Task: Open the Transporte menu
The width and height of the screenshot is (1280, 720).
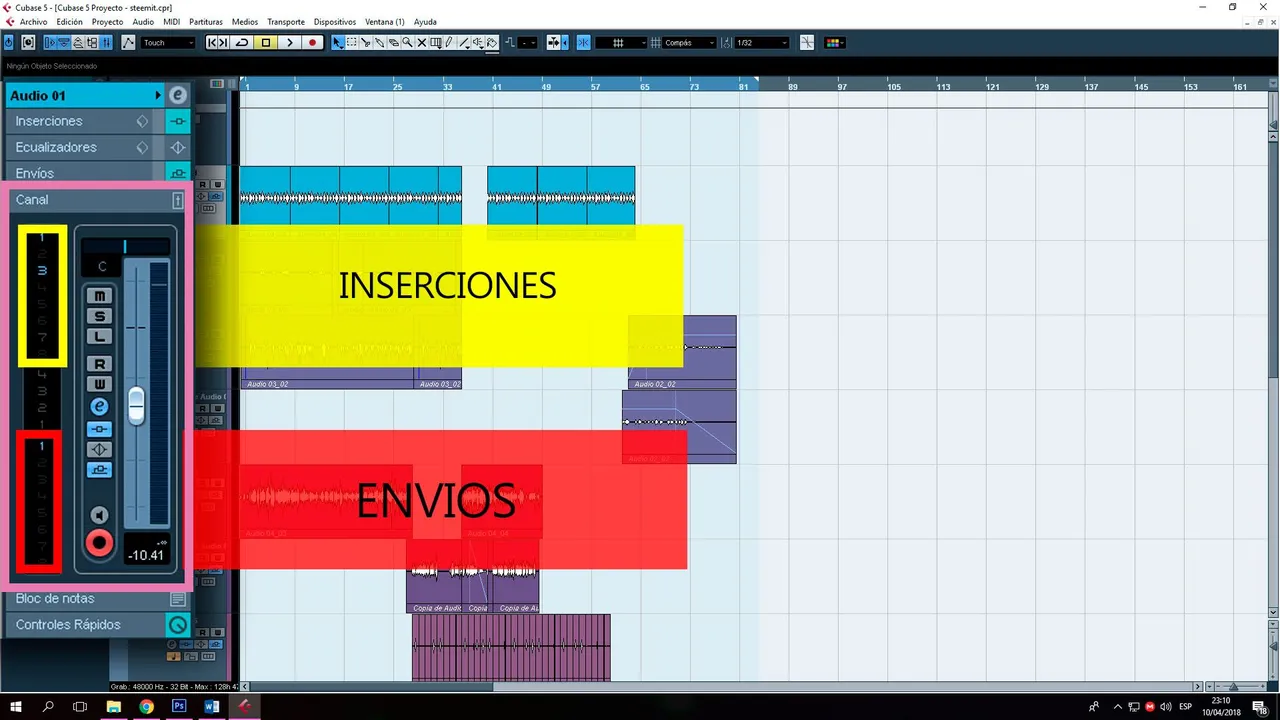Action: (x=286, y=21)
